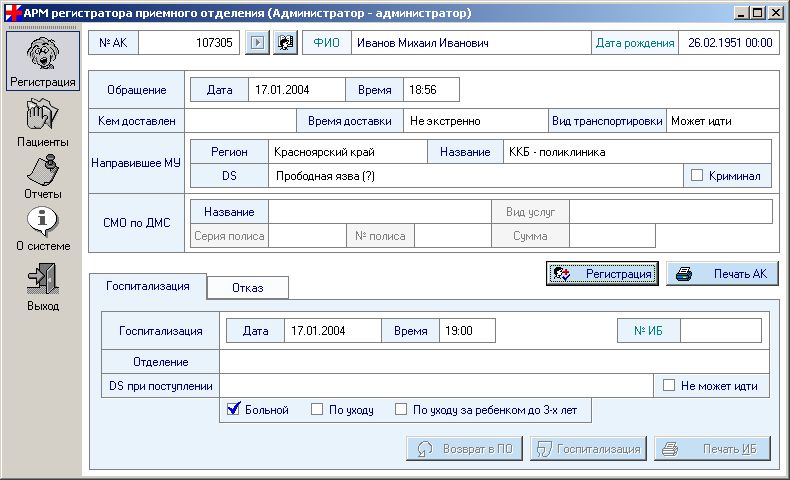The width and height of the screenshot is (790, 480).
Task: Switch to the Отказ tab
Action: point(247,288)
